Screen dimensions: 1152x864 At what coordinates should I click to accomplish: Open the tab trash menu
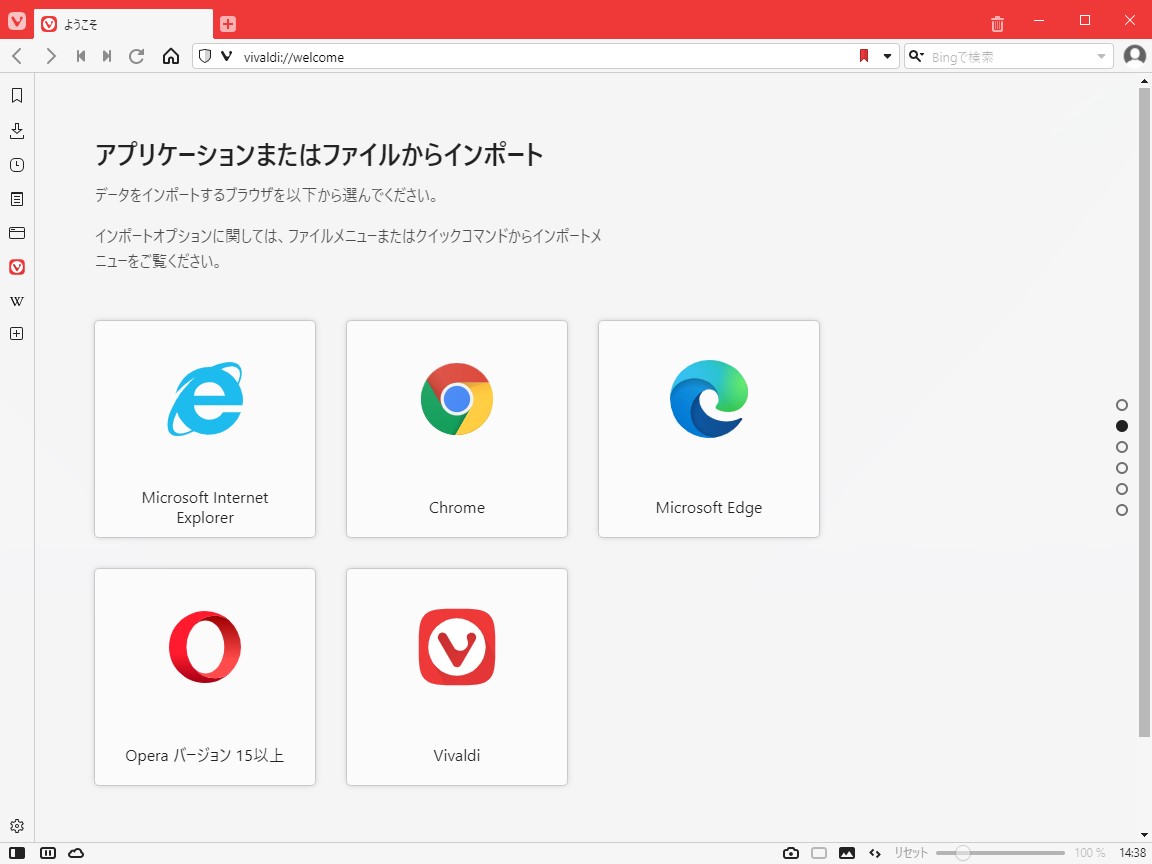click(x=996, y=22)
